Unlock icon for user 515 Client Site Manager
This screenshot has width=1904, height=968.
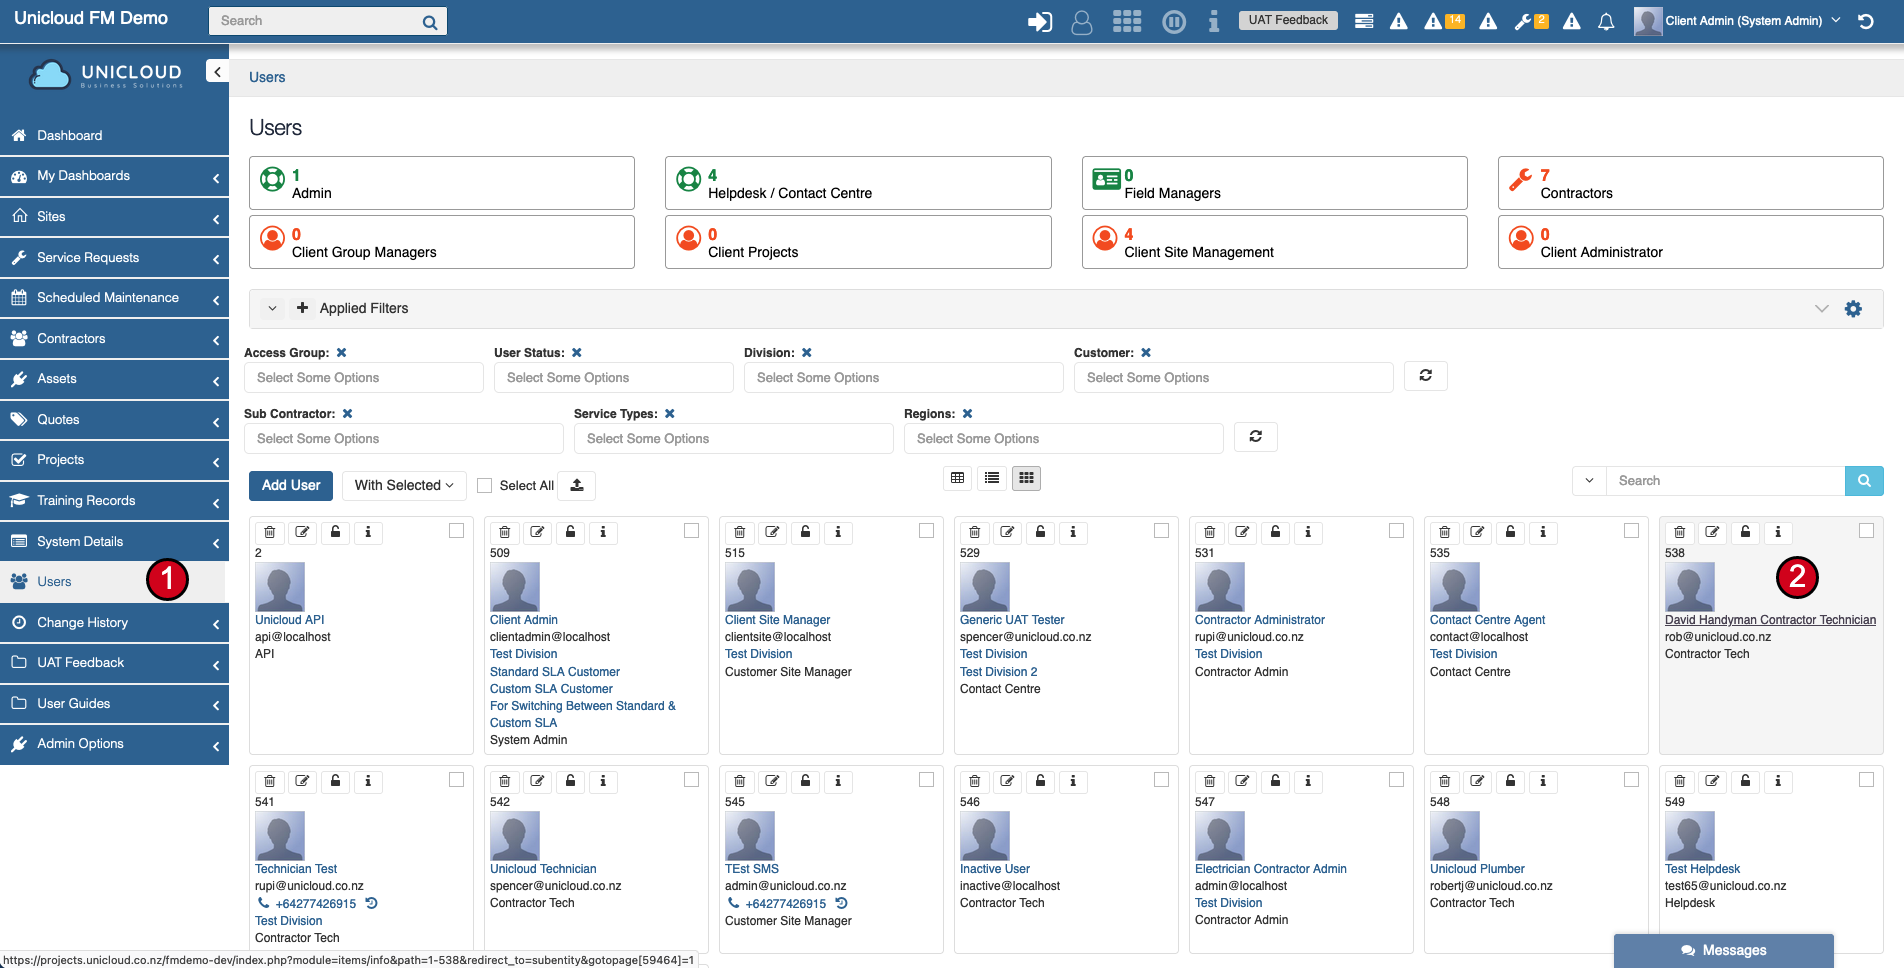pos(806,532)
